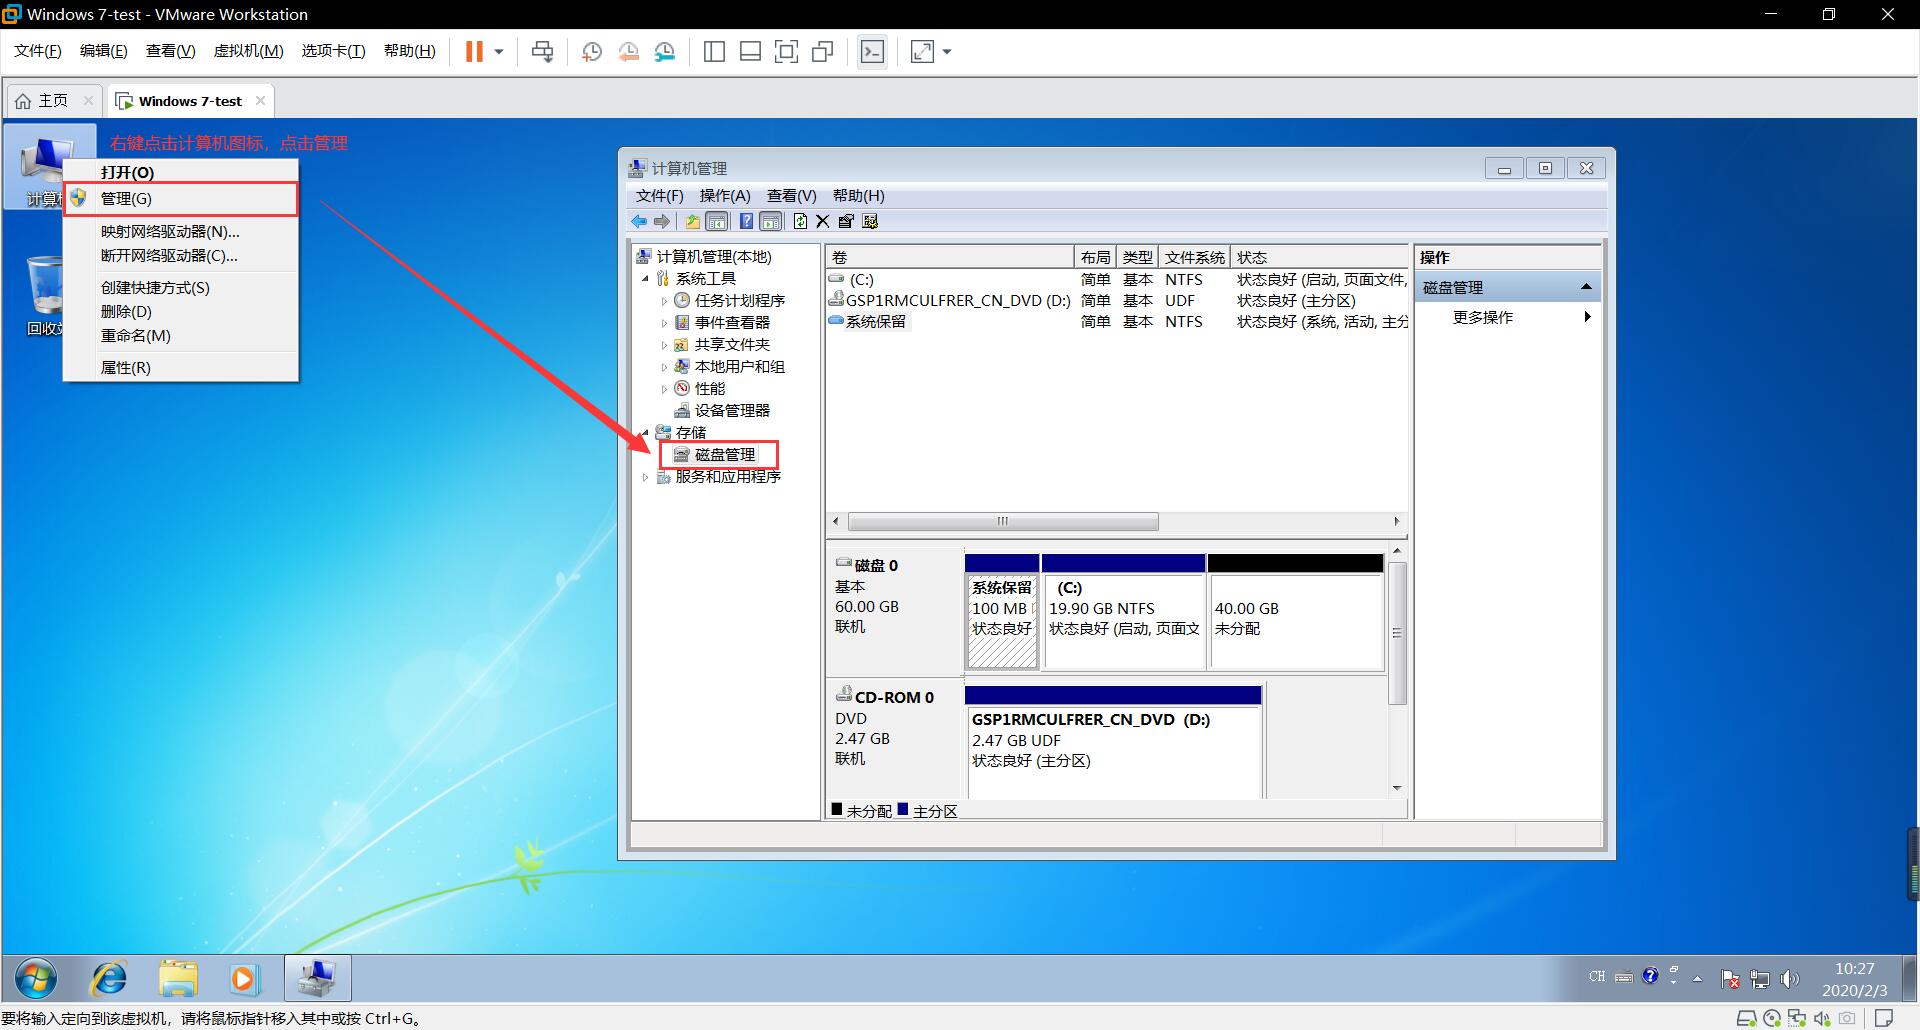Choose 管理(G) in the context menu
Viewport: 1920px width, 1030px height.
180,199
